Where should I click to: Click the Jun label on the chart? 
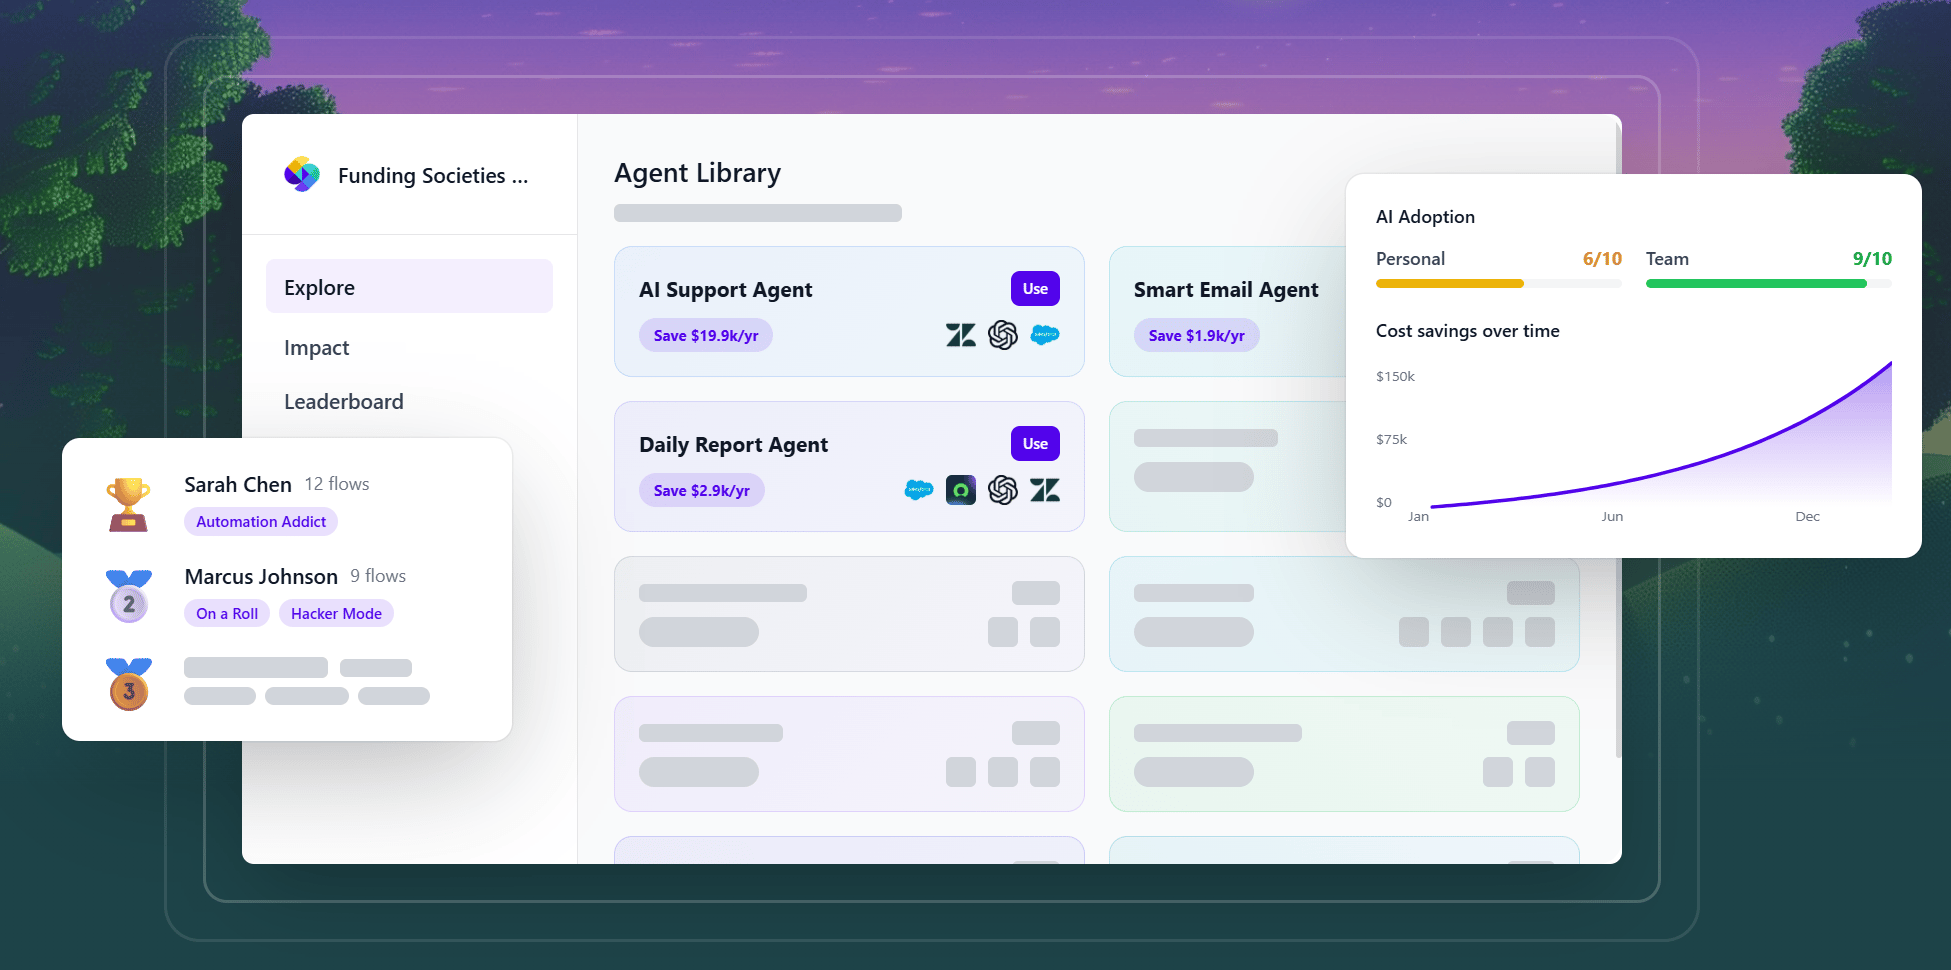tap(1612, 517)
